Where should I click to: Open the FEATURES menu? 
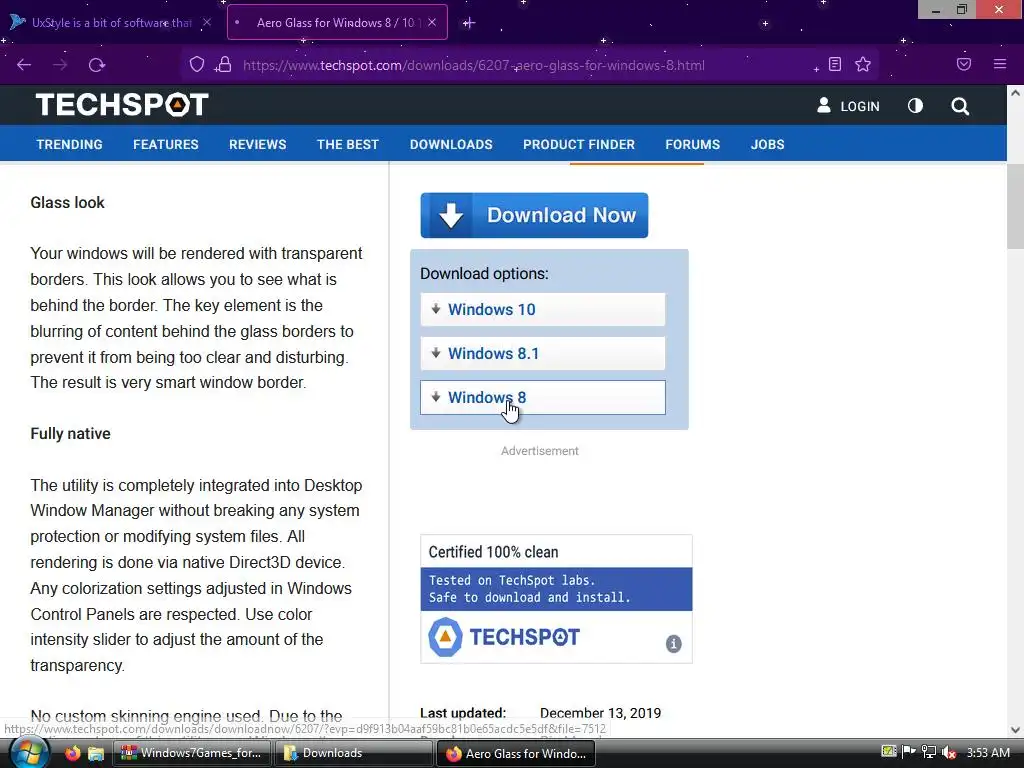(x=166, y=144)
